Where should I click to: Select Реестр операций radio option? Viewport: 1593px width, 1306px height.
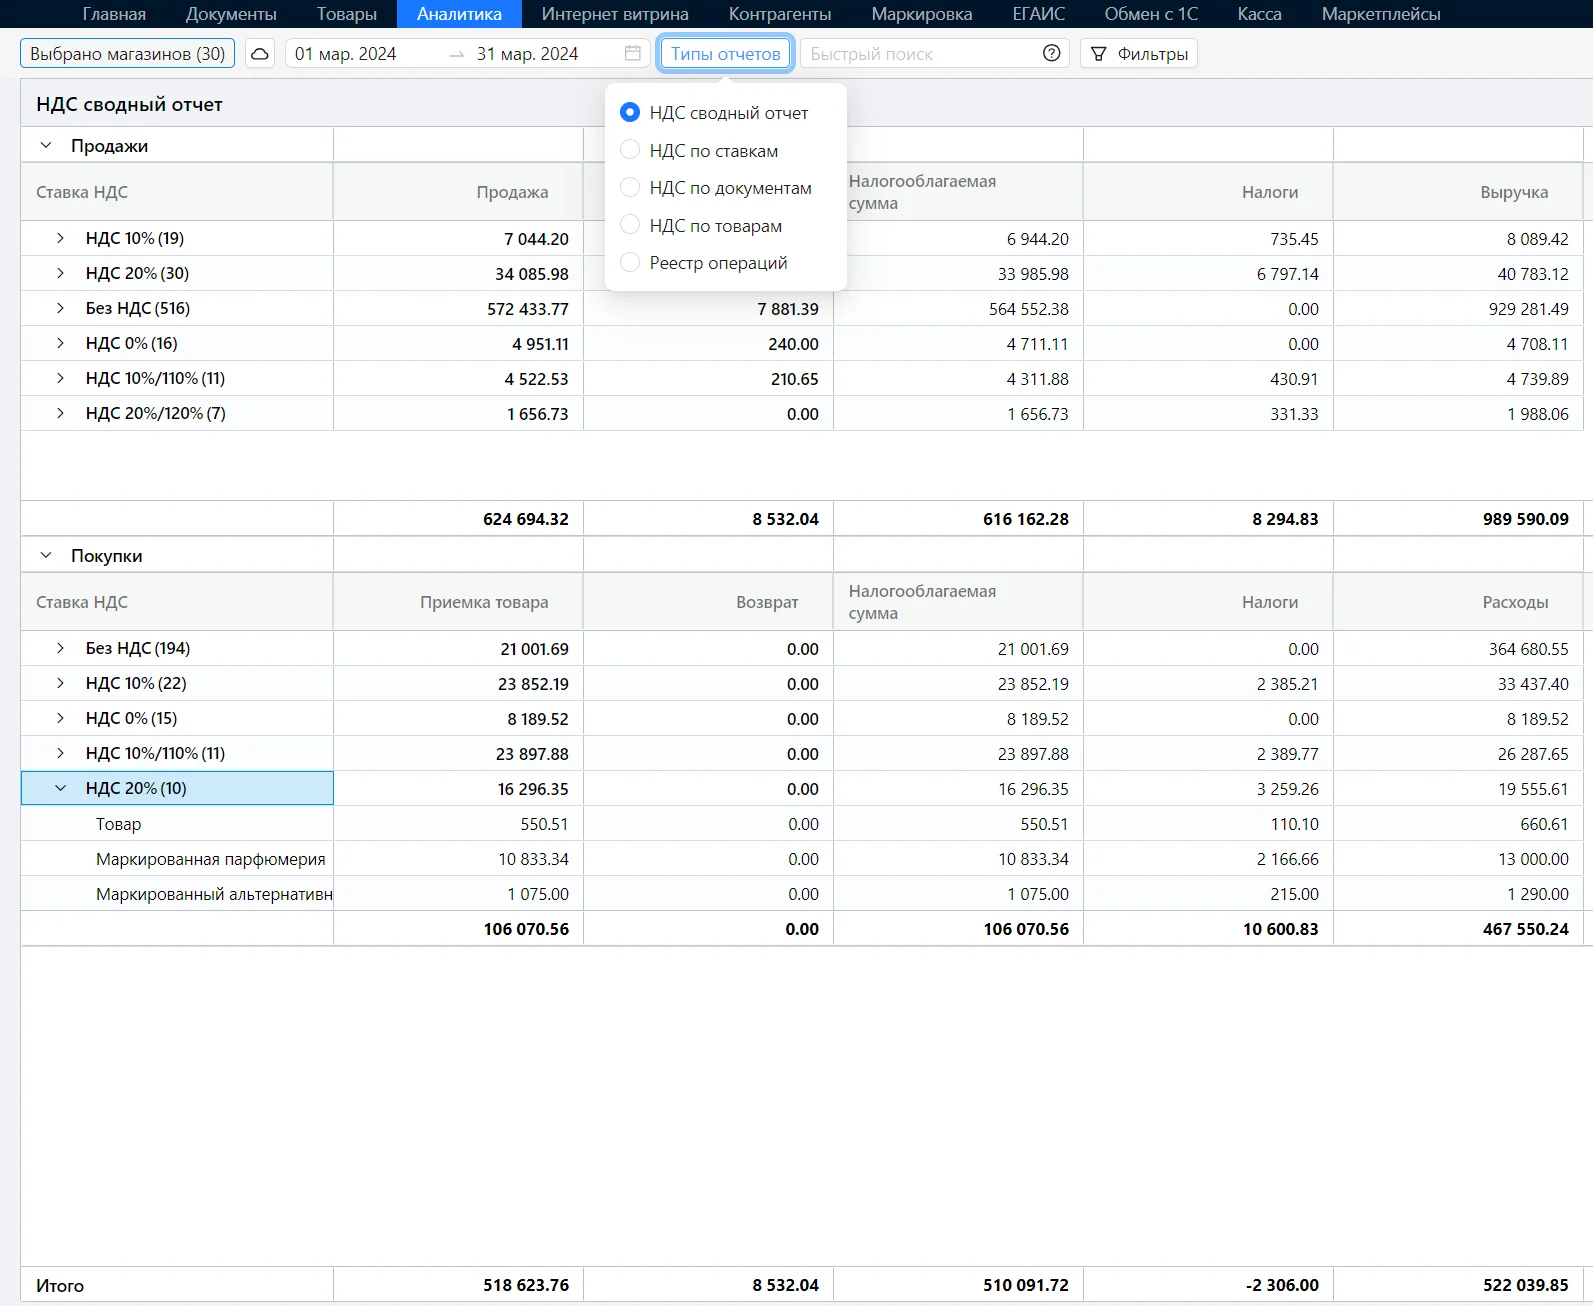coord(630,263)
